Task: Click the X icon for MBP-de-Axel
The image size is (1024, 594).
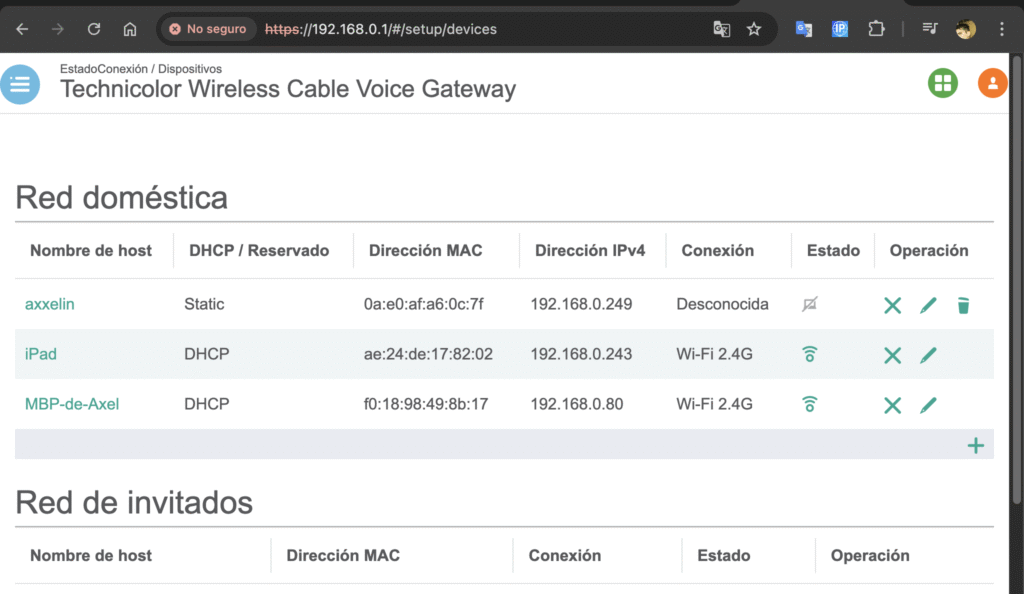Action: pos(892,405)
